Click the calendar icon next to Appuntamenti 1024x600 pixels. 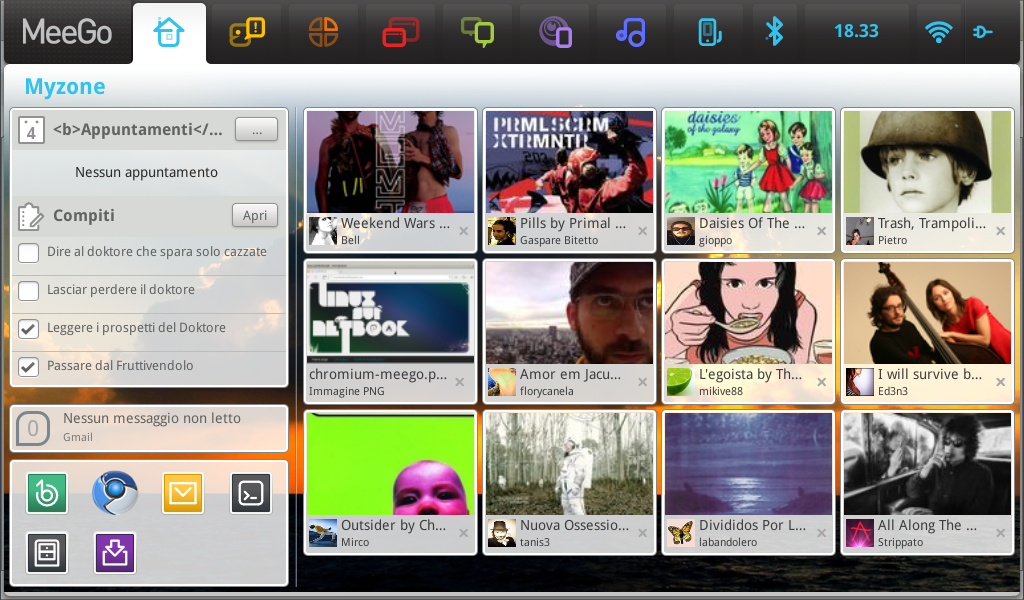pos(31,130)
